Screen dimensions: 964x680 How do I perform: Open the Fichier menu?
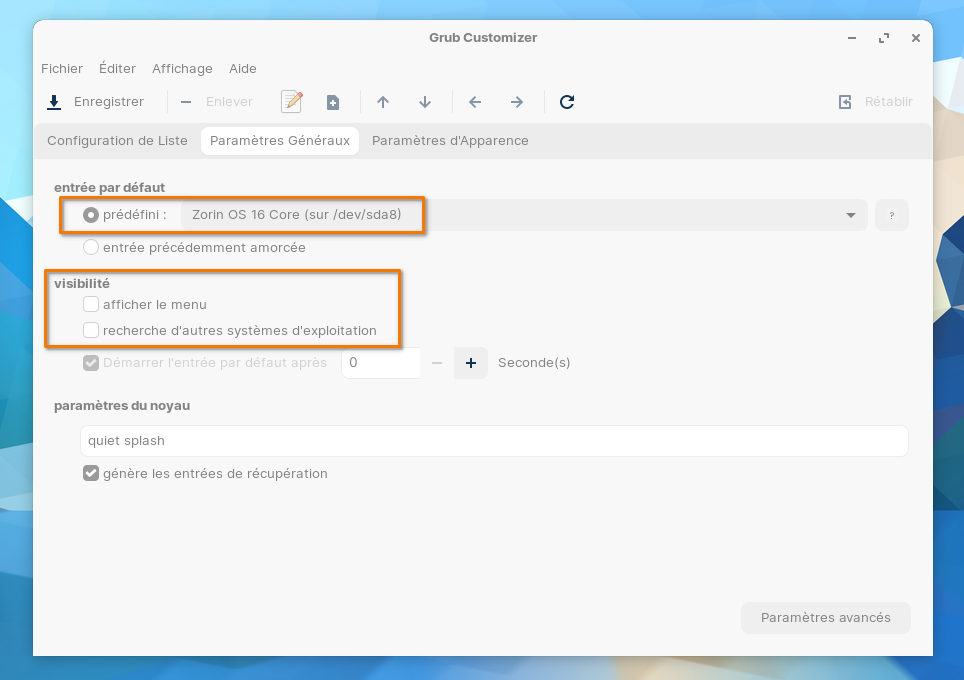[62, 69]
